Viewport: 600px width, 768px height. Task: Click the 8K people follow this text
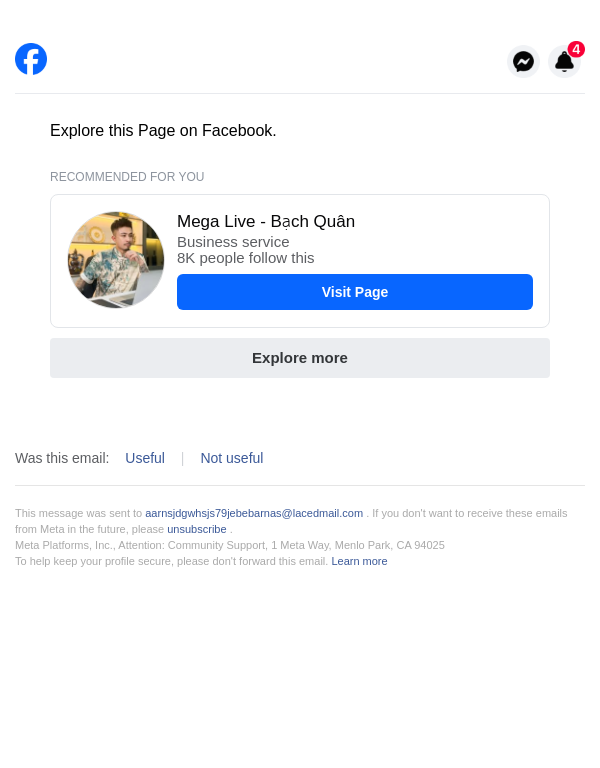pyautogui.click(x=246, y=258)
